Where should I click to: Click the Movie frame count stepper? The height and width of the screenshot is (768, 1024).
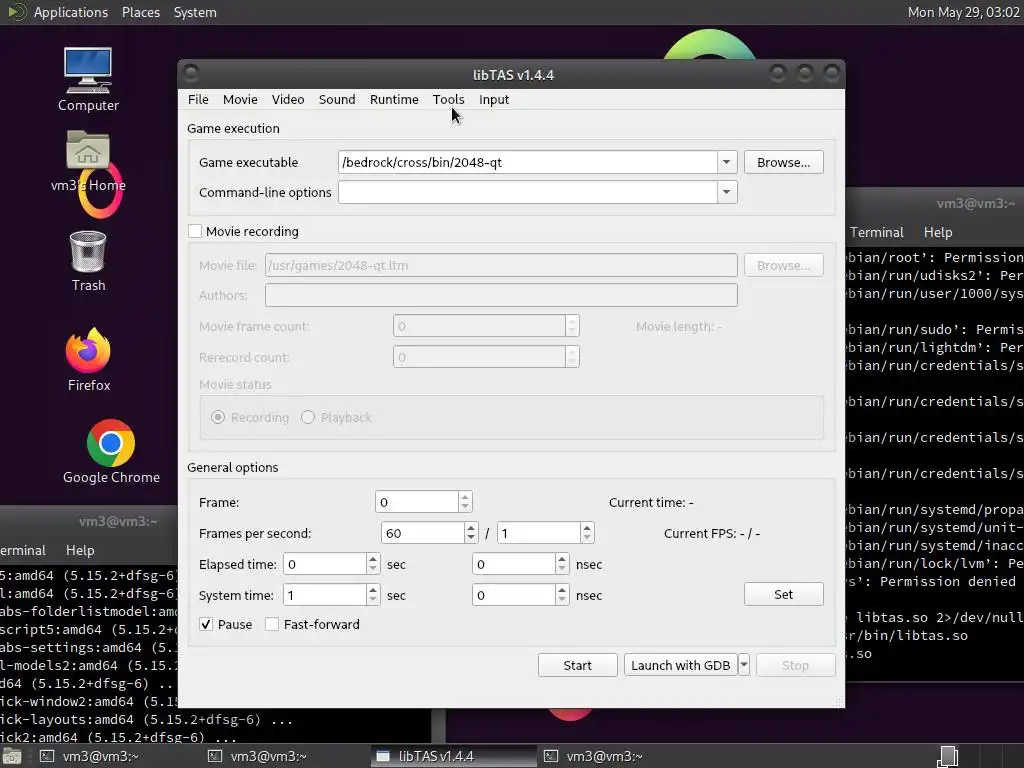[x=572, y=326]
